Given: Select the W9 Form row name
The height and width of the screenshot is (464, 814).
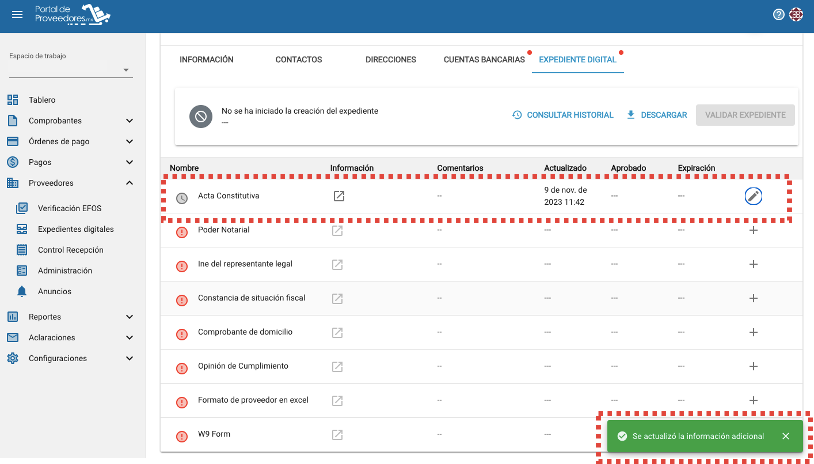Looking at the screenshot, I should tap(214, 434).
